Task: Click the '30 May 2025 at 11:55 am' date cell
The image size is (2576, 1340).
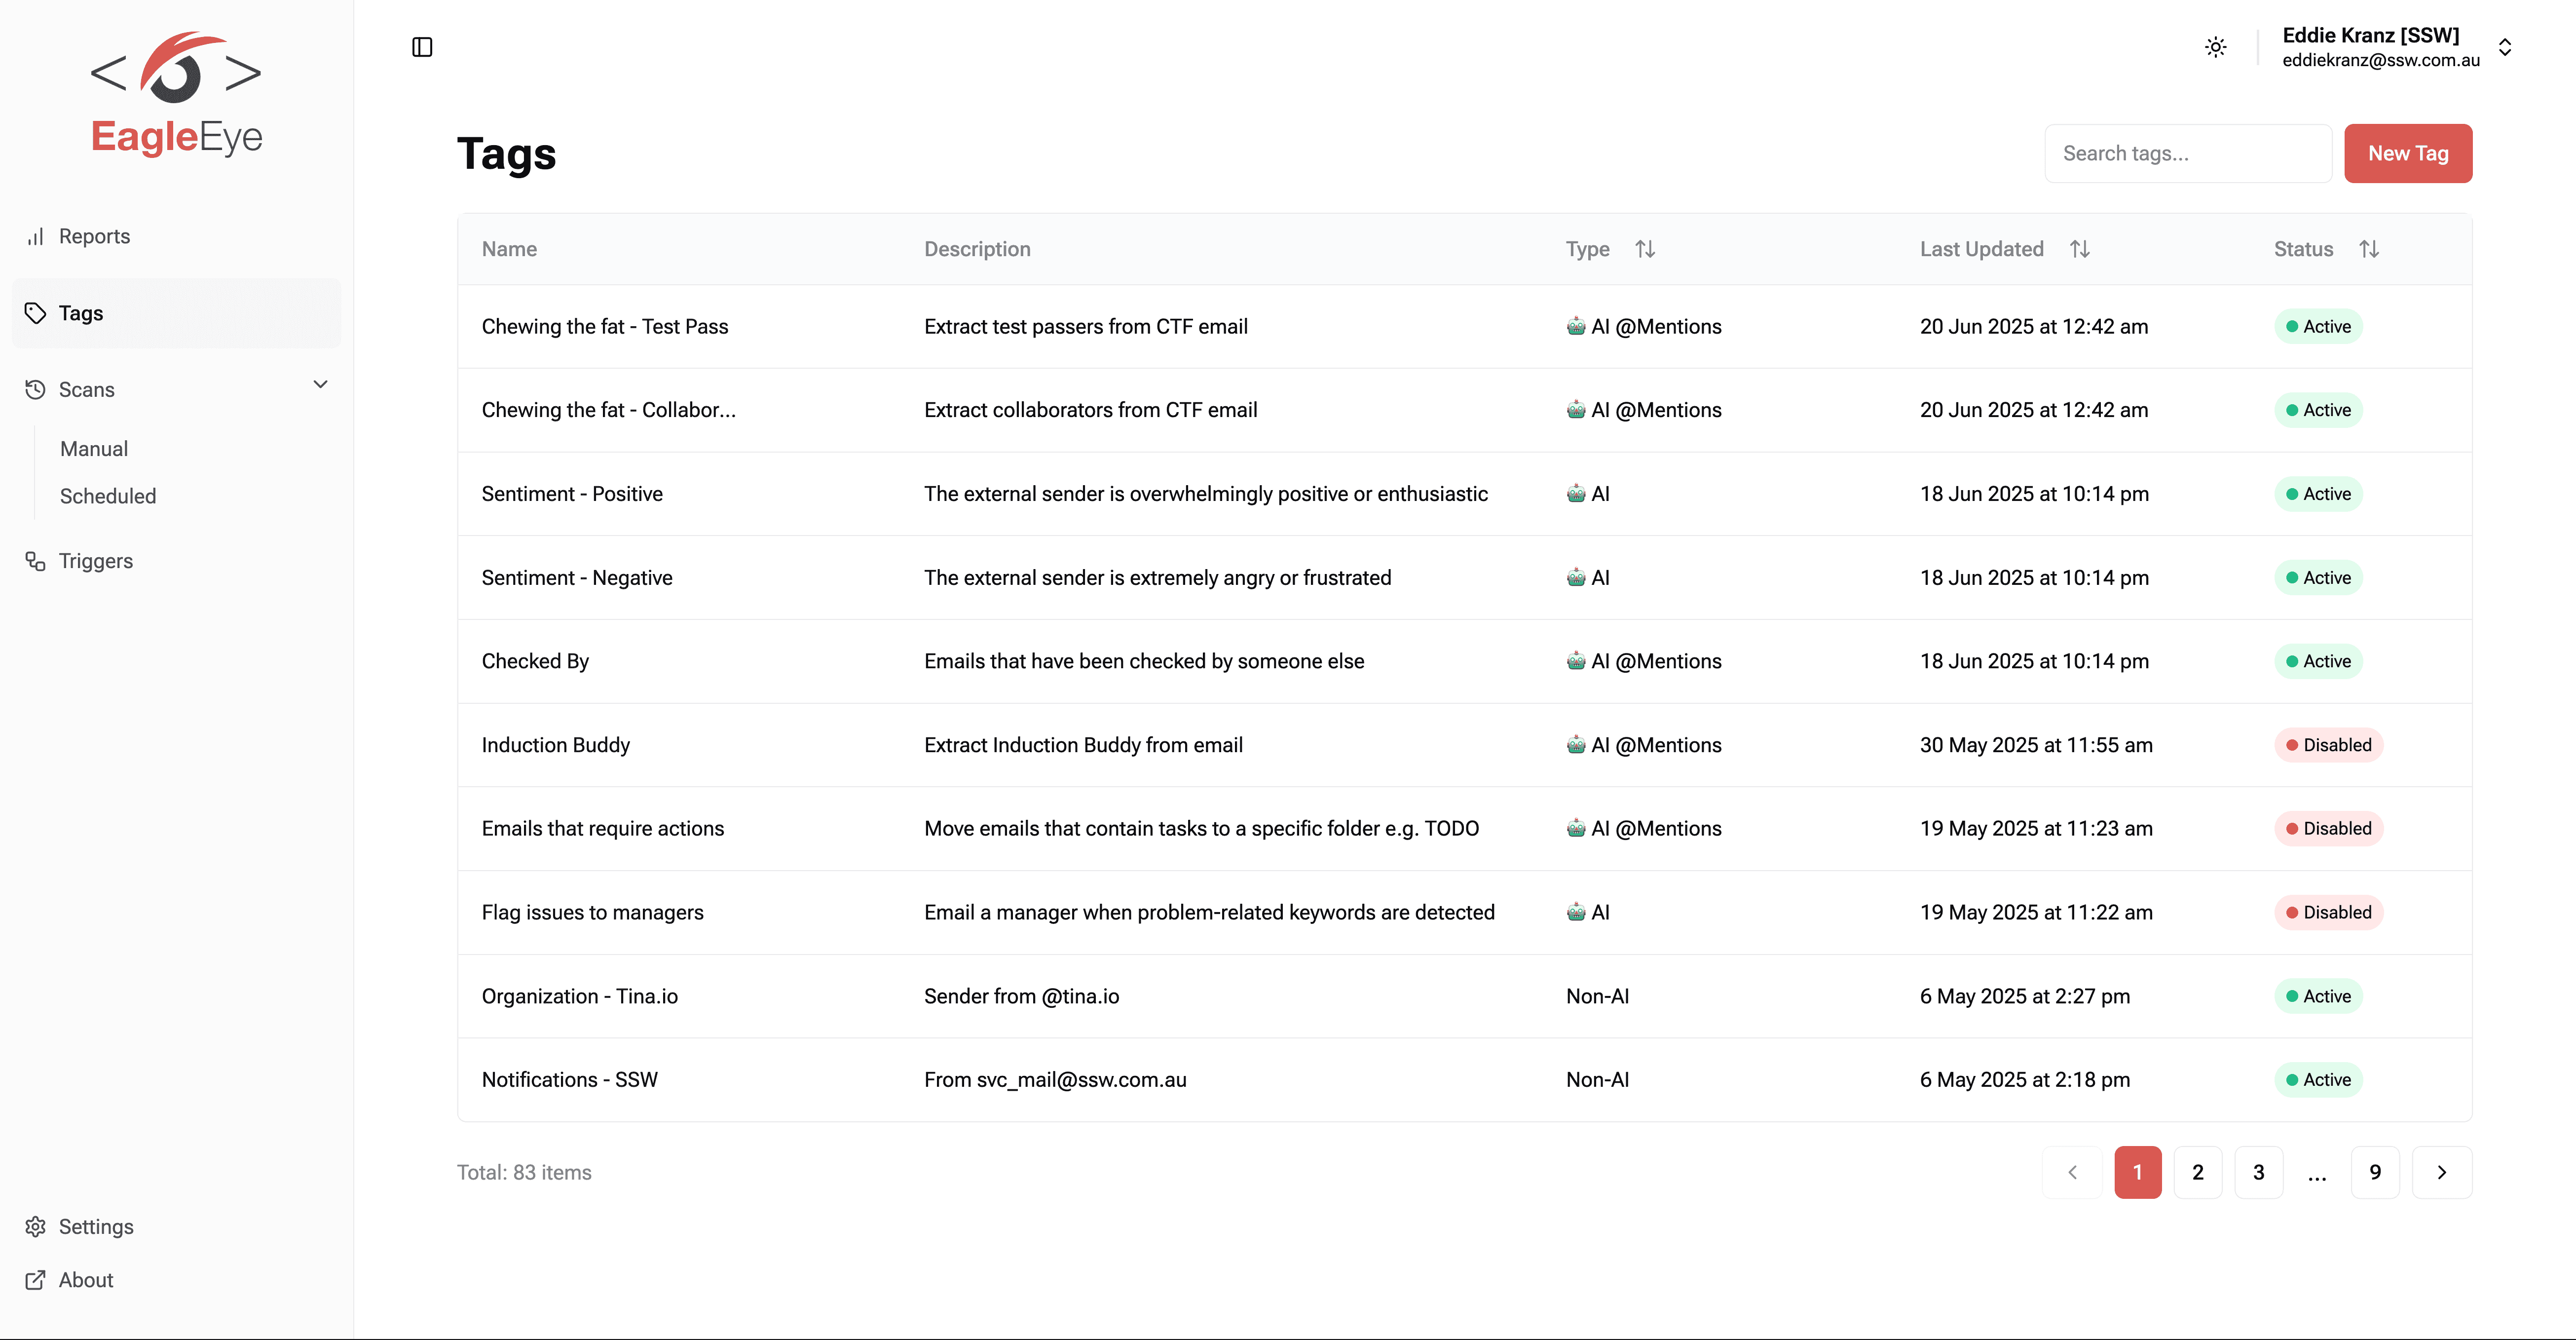Action: pyautogui.click(x=2036, y=745)
